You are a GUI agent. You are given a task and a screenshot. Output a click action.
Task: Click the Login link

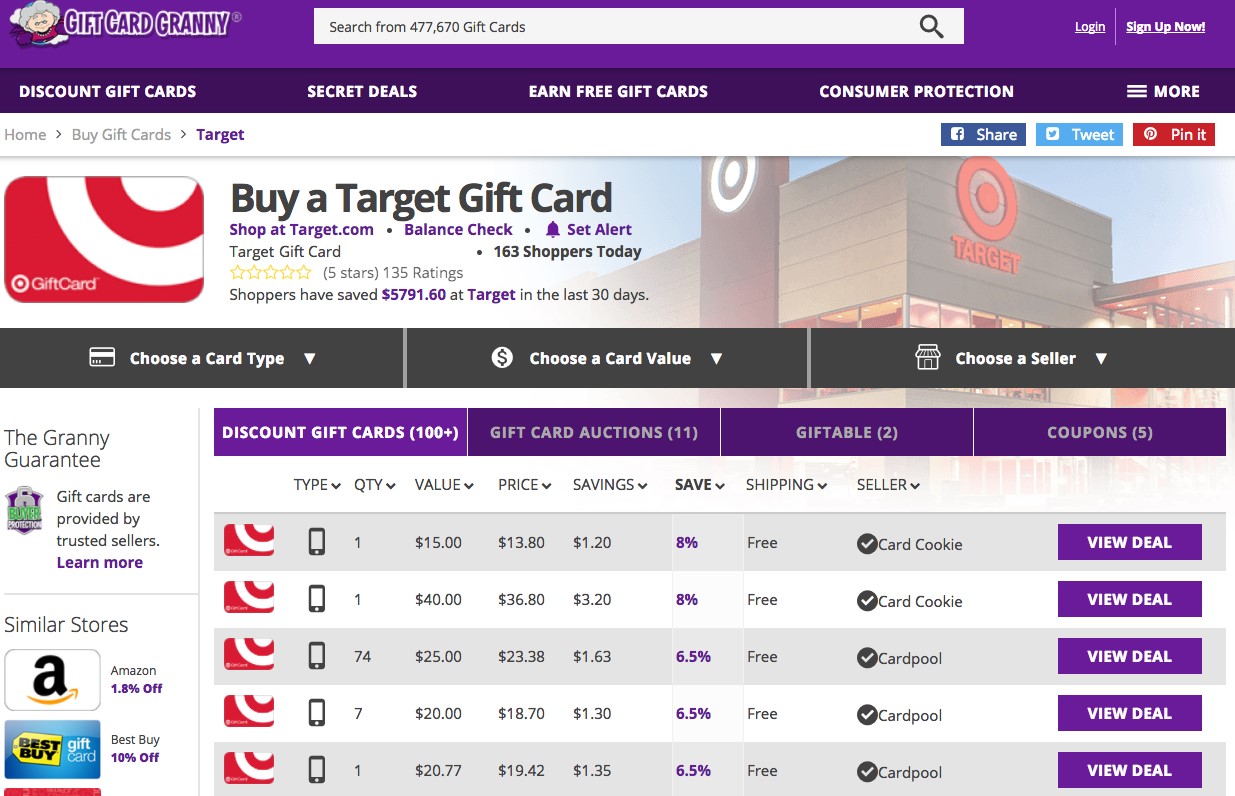pyautogui.click(x=1090, y=27)
